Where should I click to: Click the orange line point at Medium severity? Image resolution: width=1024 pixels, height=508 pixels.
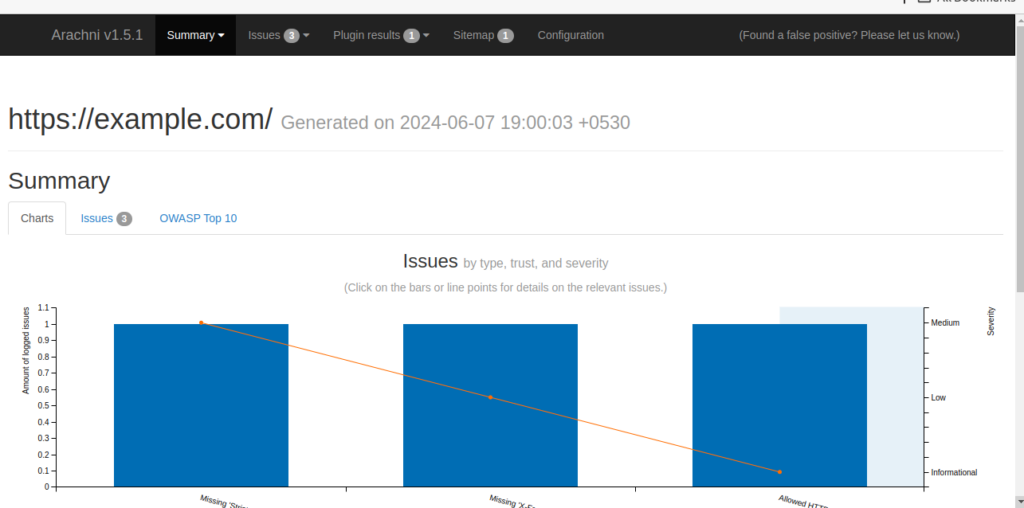pyautogui.click(x=201, y=323)
